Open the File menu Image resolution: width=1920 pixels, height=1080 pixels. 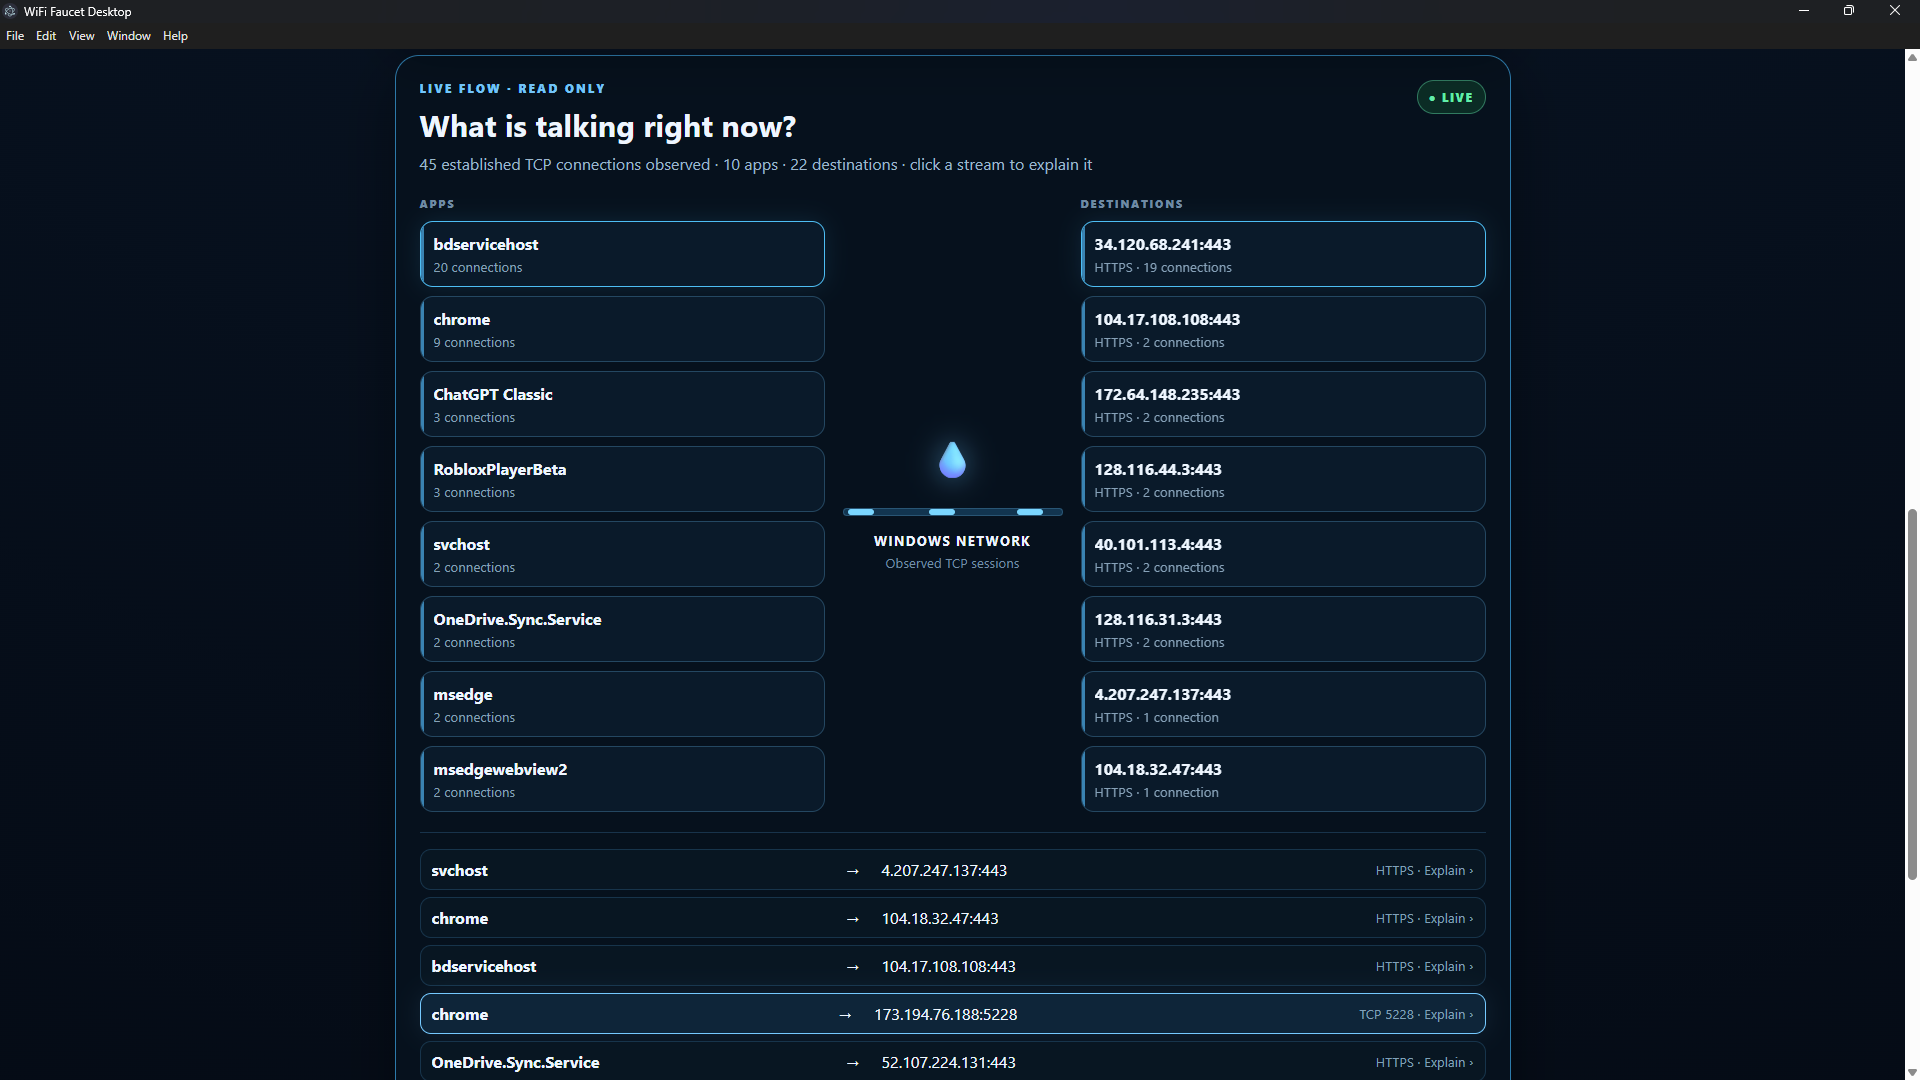[x=15, y=36]
